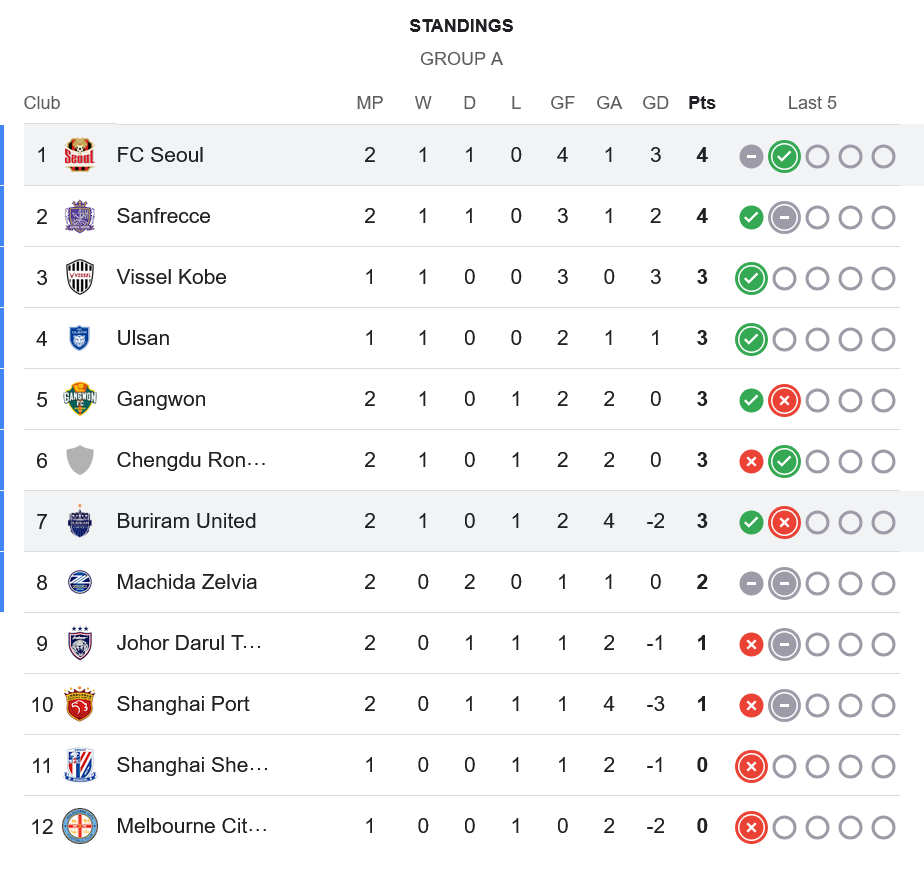
Task: Click the Machida Zelvia round logo
Action: [80, 582]
